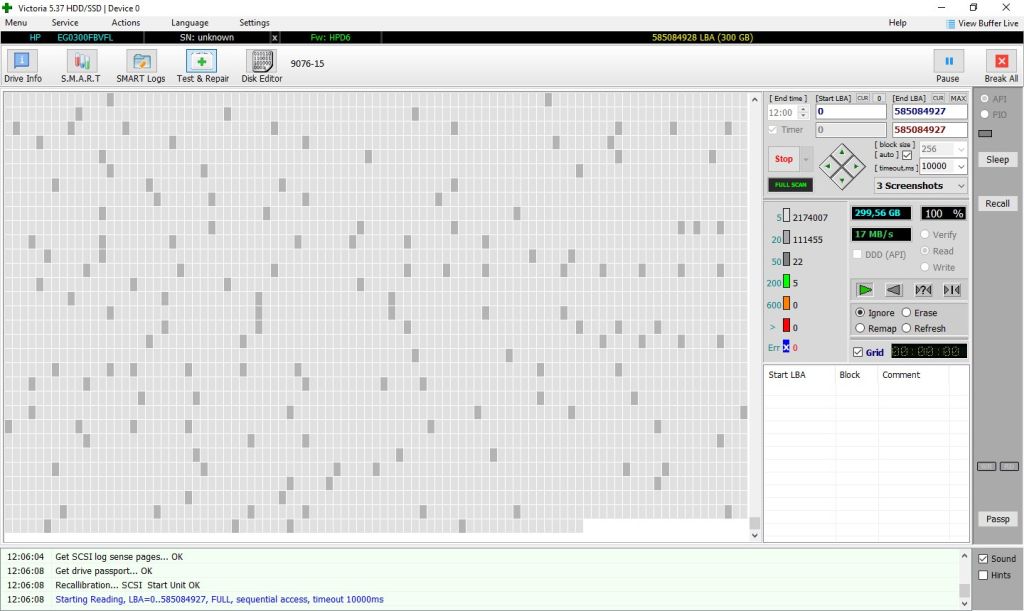Click the End time spinner arrows

[x=803, y=112]
